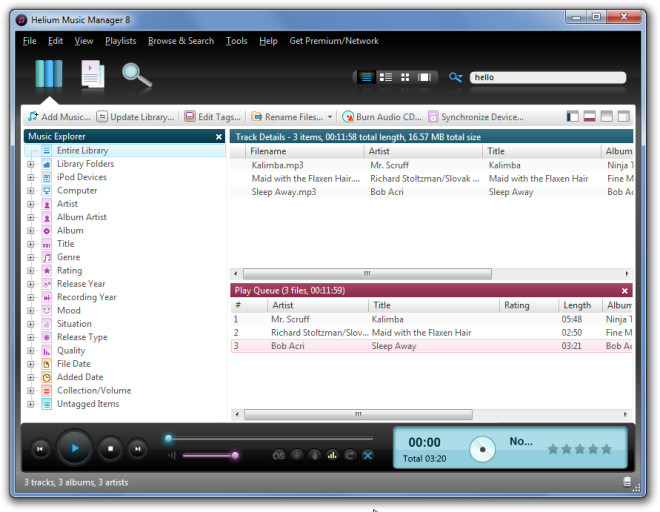Open quick search options icon

[455, 77]
